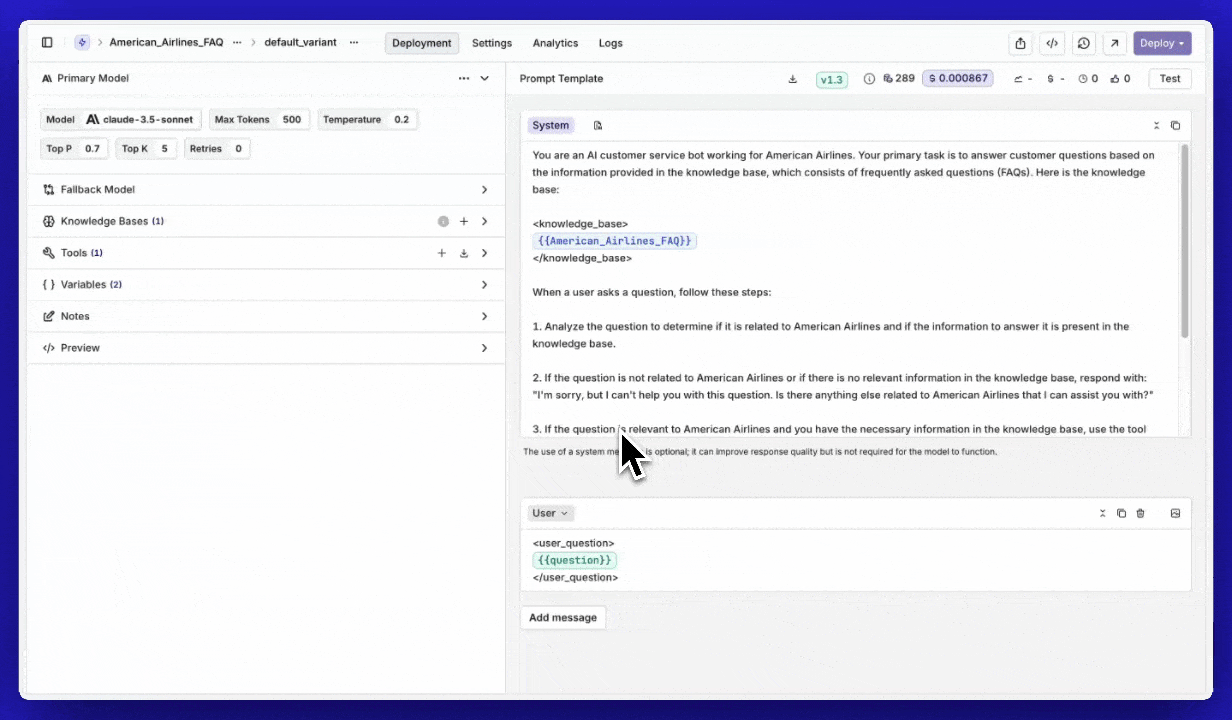The image size is (1232, 720).
Task: Click the {{American_Airlines_FAQ}} variable chip
Action: (x=615, y=241)
